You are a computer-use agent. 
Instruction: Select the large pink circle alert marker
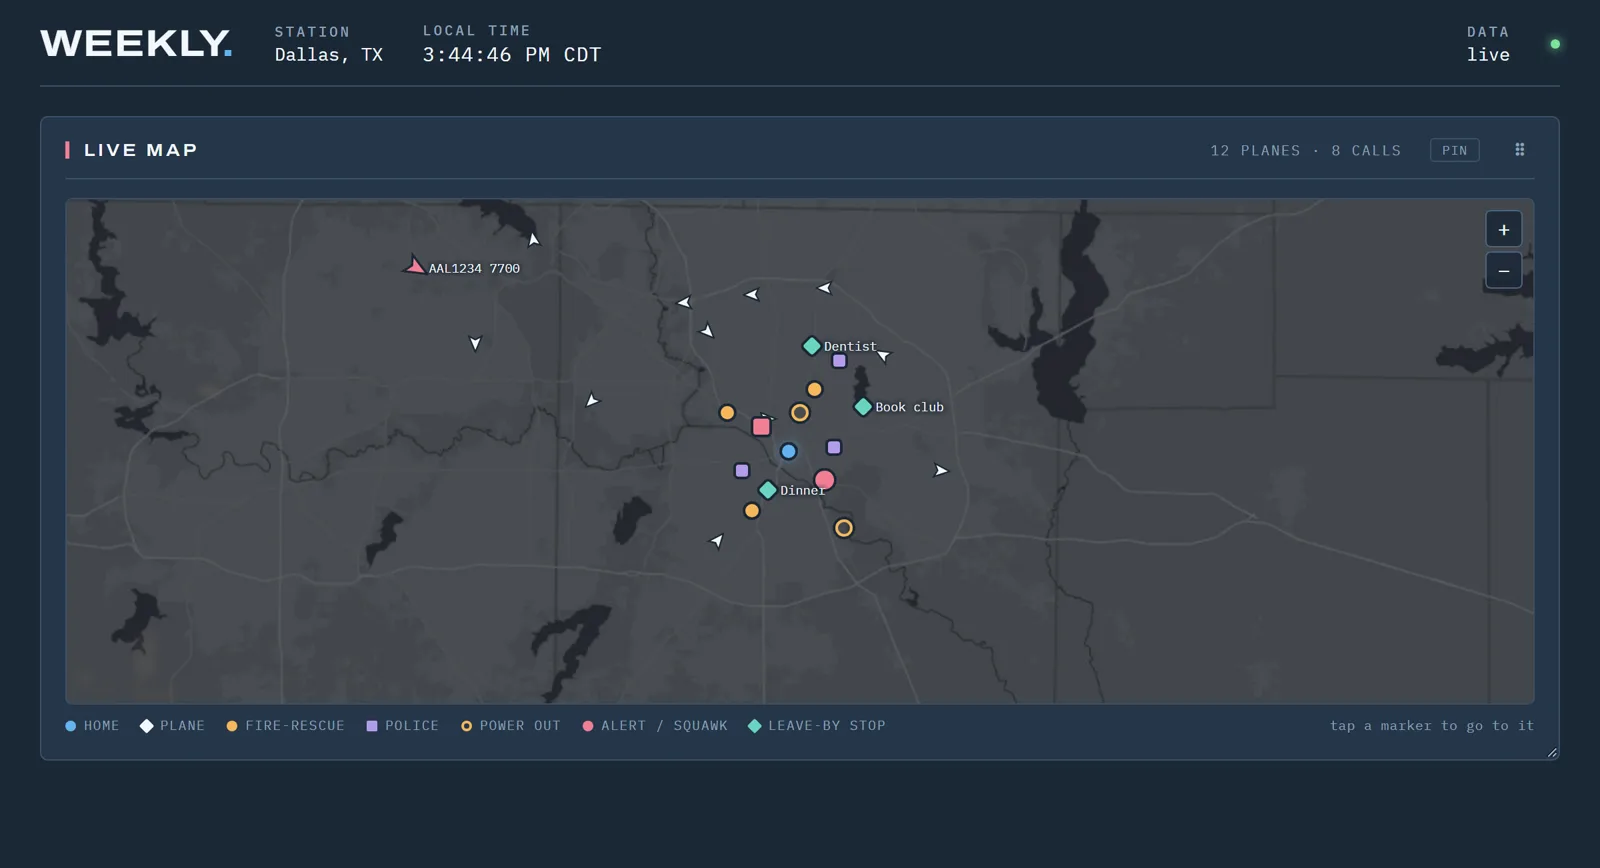[824, 480]
